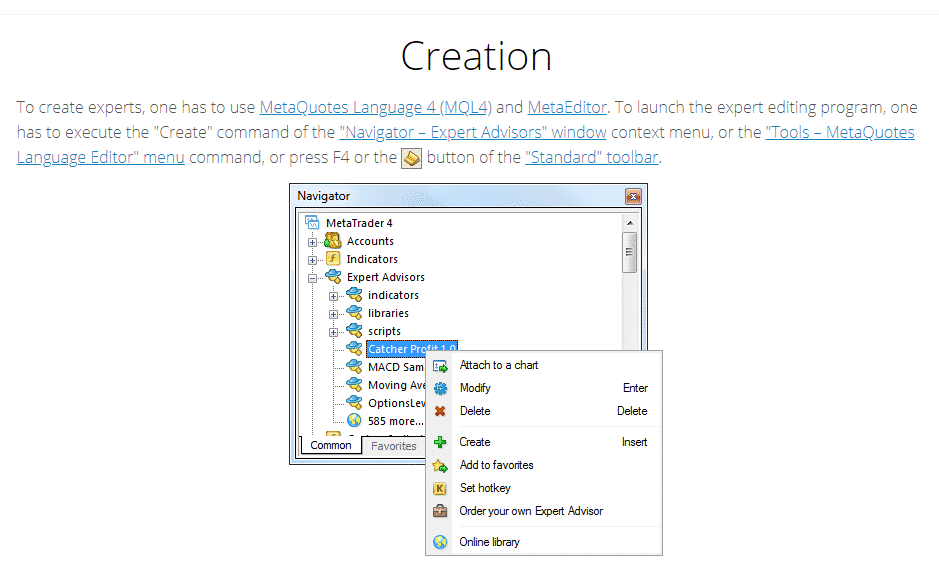
Task: Open the "Tools – MetaQuotes Language Editor" menu link
Action: (x=840, y=132)
